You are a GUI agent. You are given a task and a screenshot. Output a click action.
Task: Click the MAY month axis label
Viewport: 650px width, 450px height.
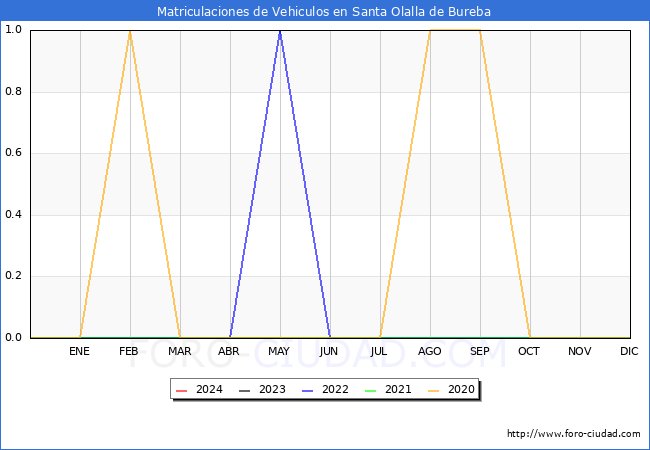279,351
